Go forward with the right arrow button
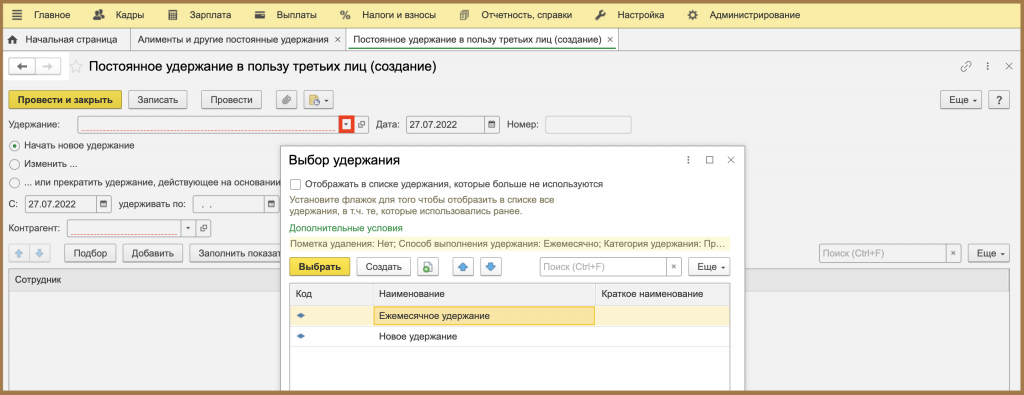 pyautogui.click(x=48, y=67)
